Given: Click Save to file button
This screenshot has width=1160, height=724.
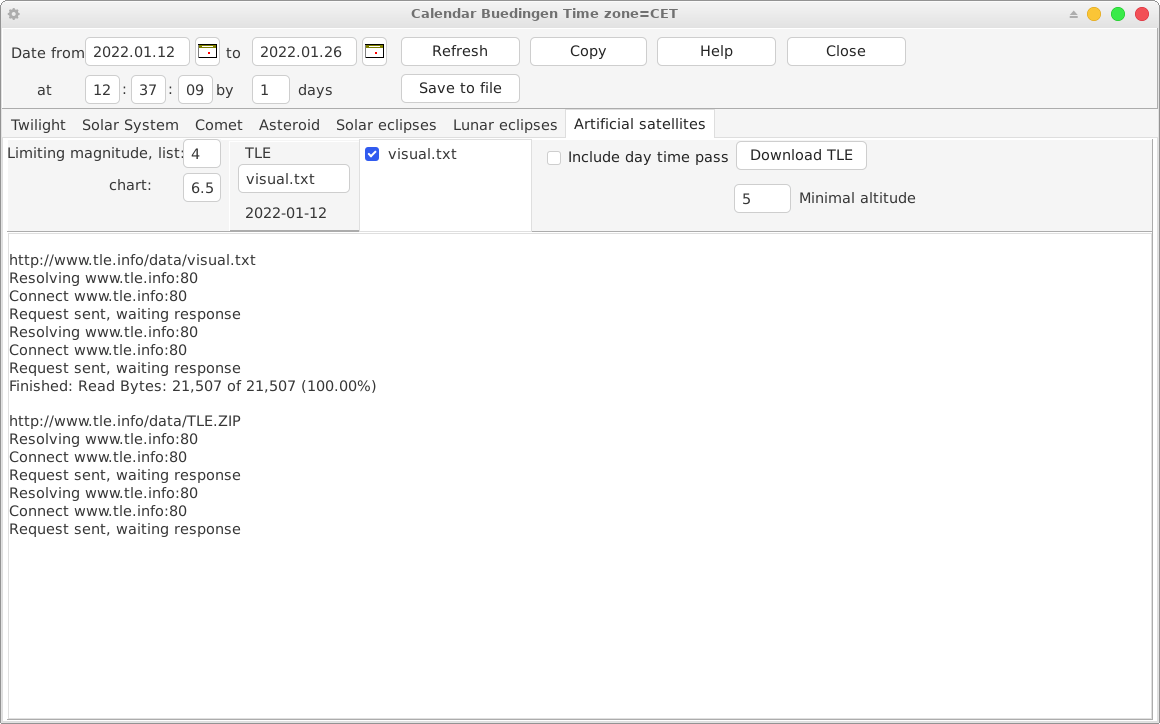Looking at the screenshot, I should (460, 88).
